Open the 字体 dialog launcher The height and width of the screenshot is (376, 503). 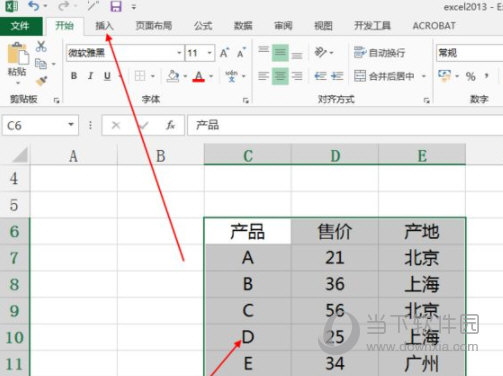pyautogui.click(x=246, y=100)
